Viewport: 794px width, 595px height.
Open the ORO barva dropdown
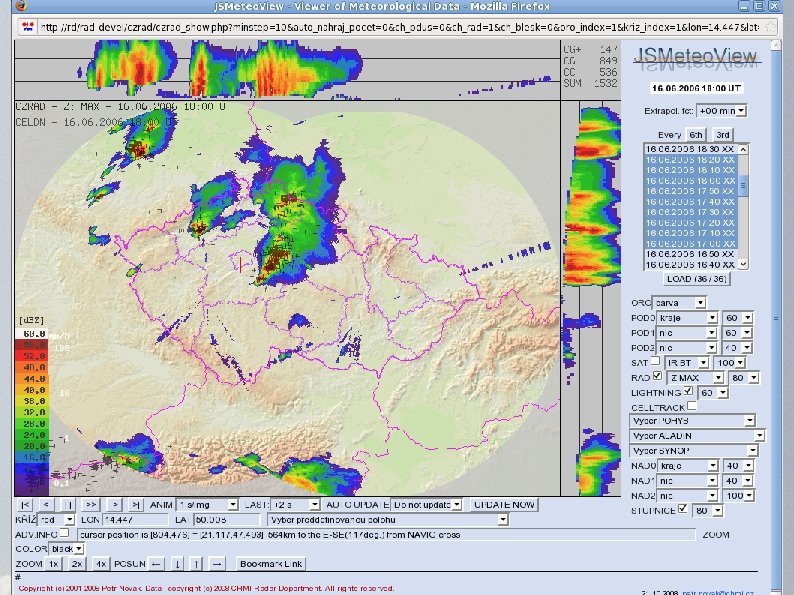coord(679,303)
